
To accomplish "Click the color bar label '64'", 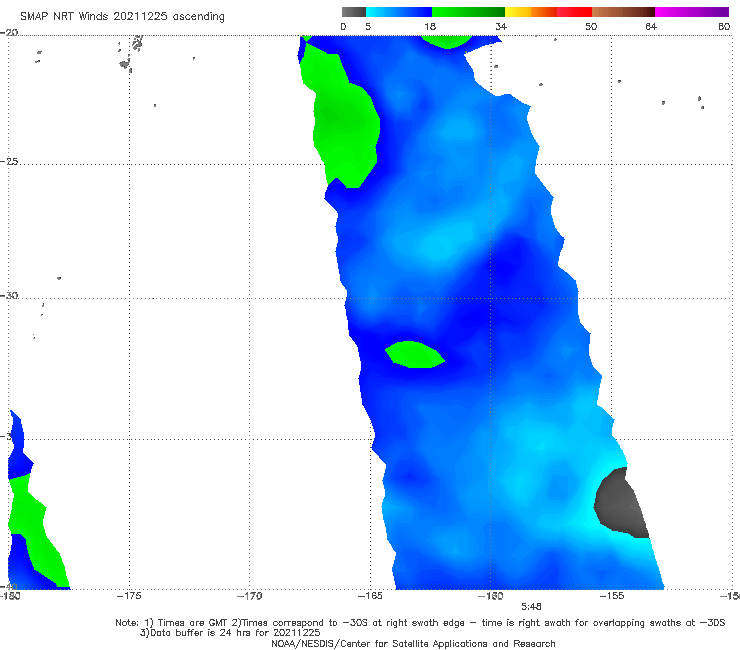I will coord(651,26).
